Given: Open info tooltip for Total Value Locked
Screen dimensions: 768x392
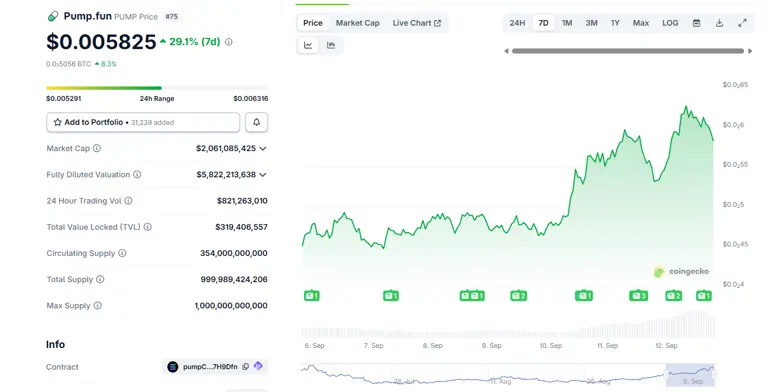Looking at the screenshot, I should click(147, 227).
